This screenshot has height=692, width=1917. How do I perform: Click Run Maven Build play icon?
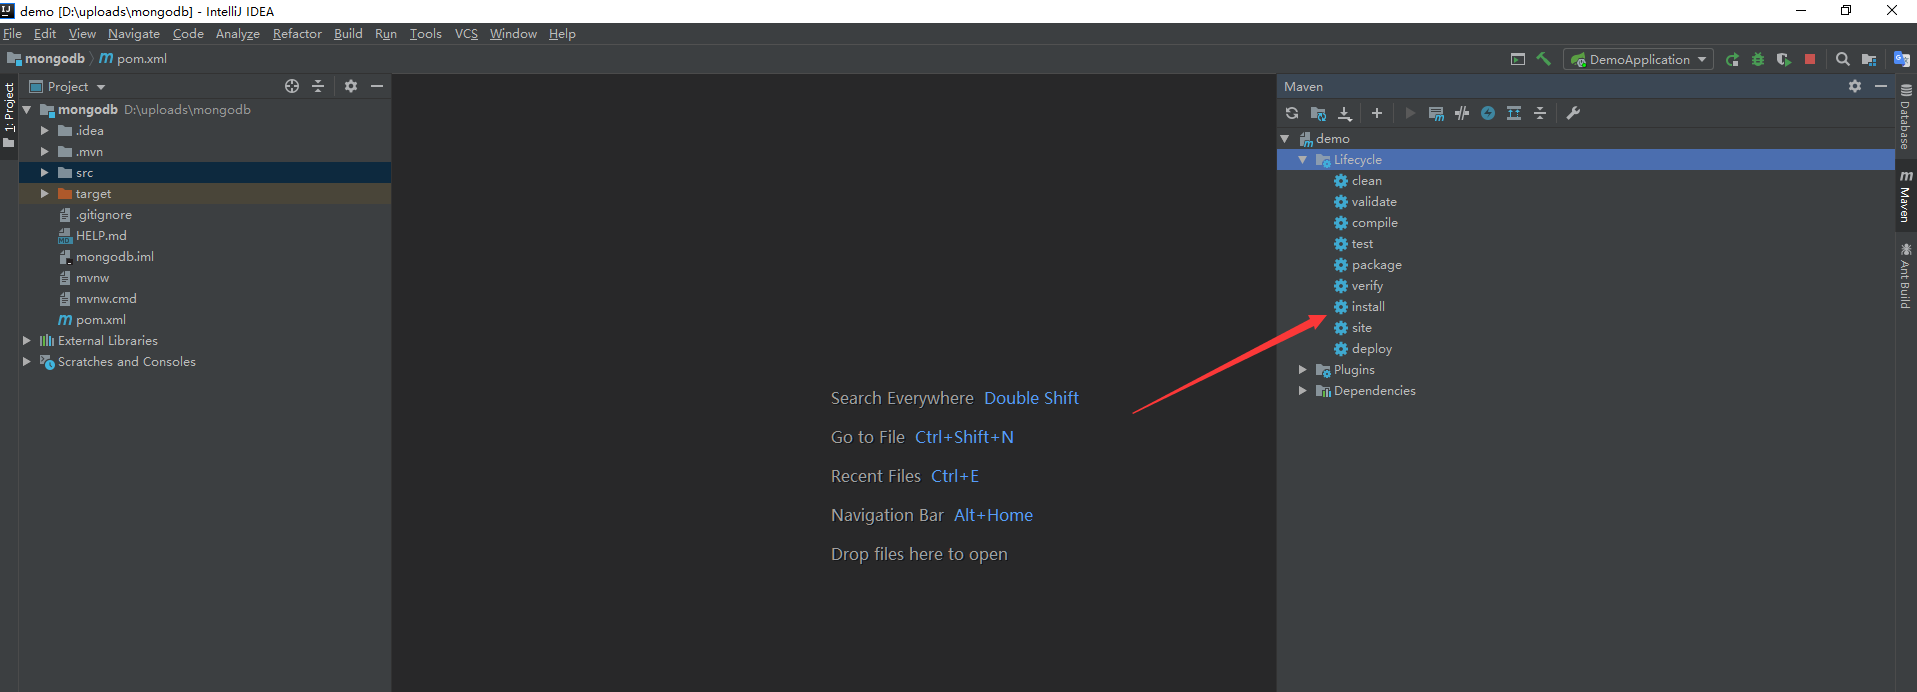coord(1410,113)
